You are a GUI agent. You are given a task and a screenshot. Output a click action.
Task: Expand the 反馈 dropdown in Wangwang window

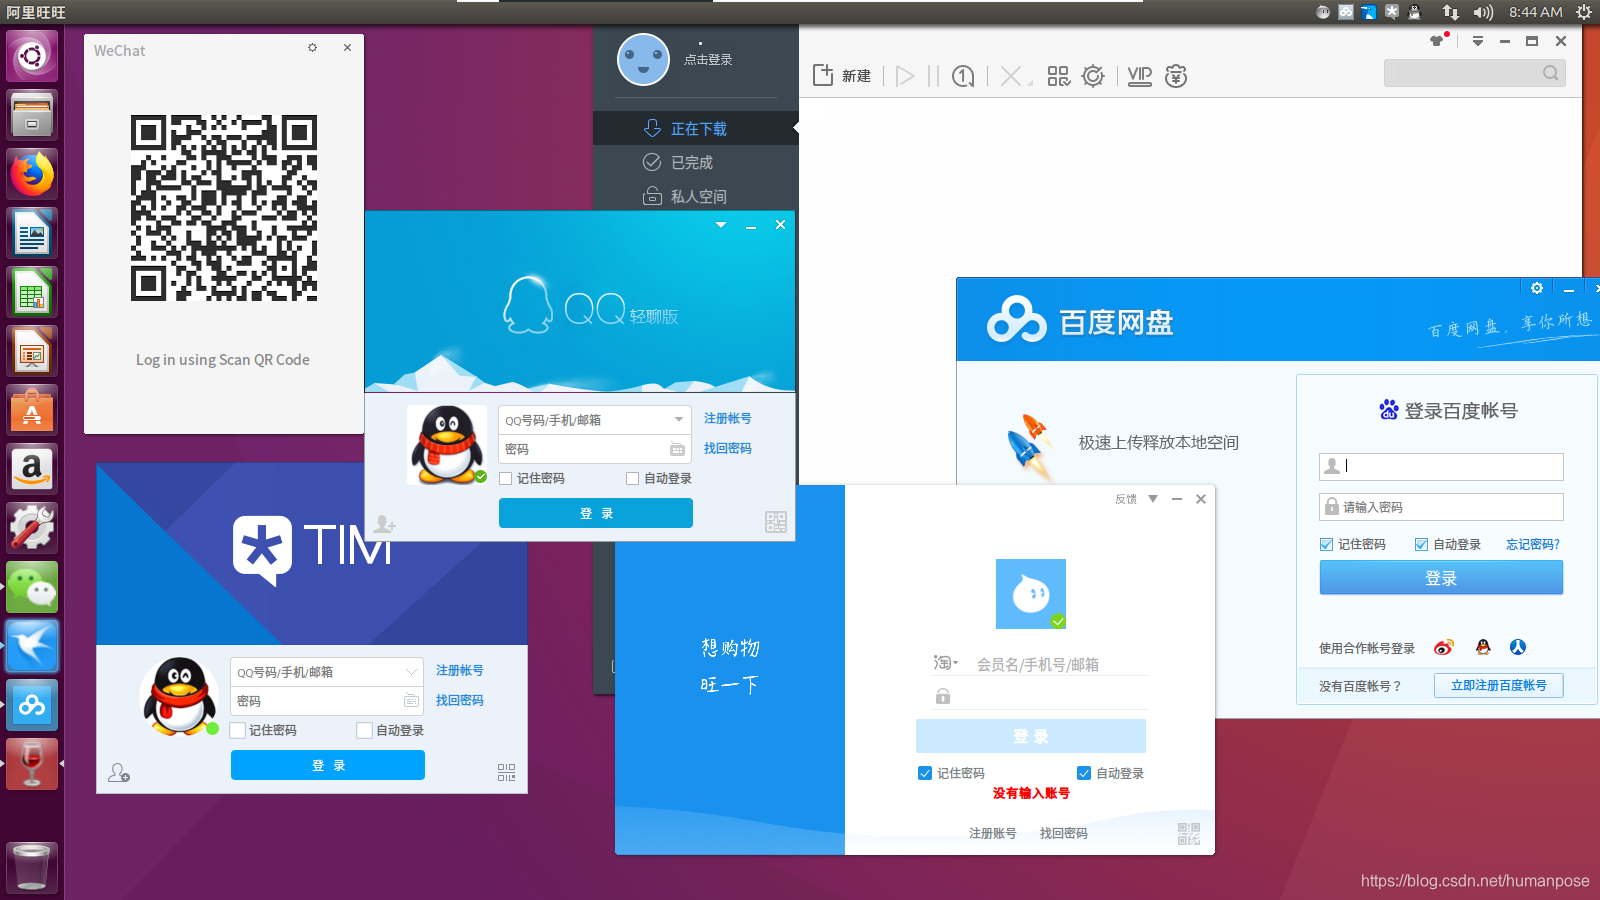click(1153, 498)
